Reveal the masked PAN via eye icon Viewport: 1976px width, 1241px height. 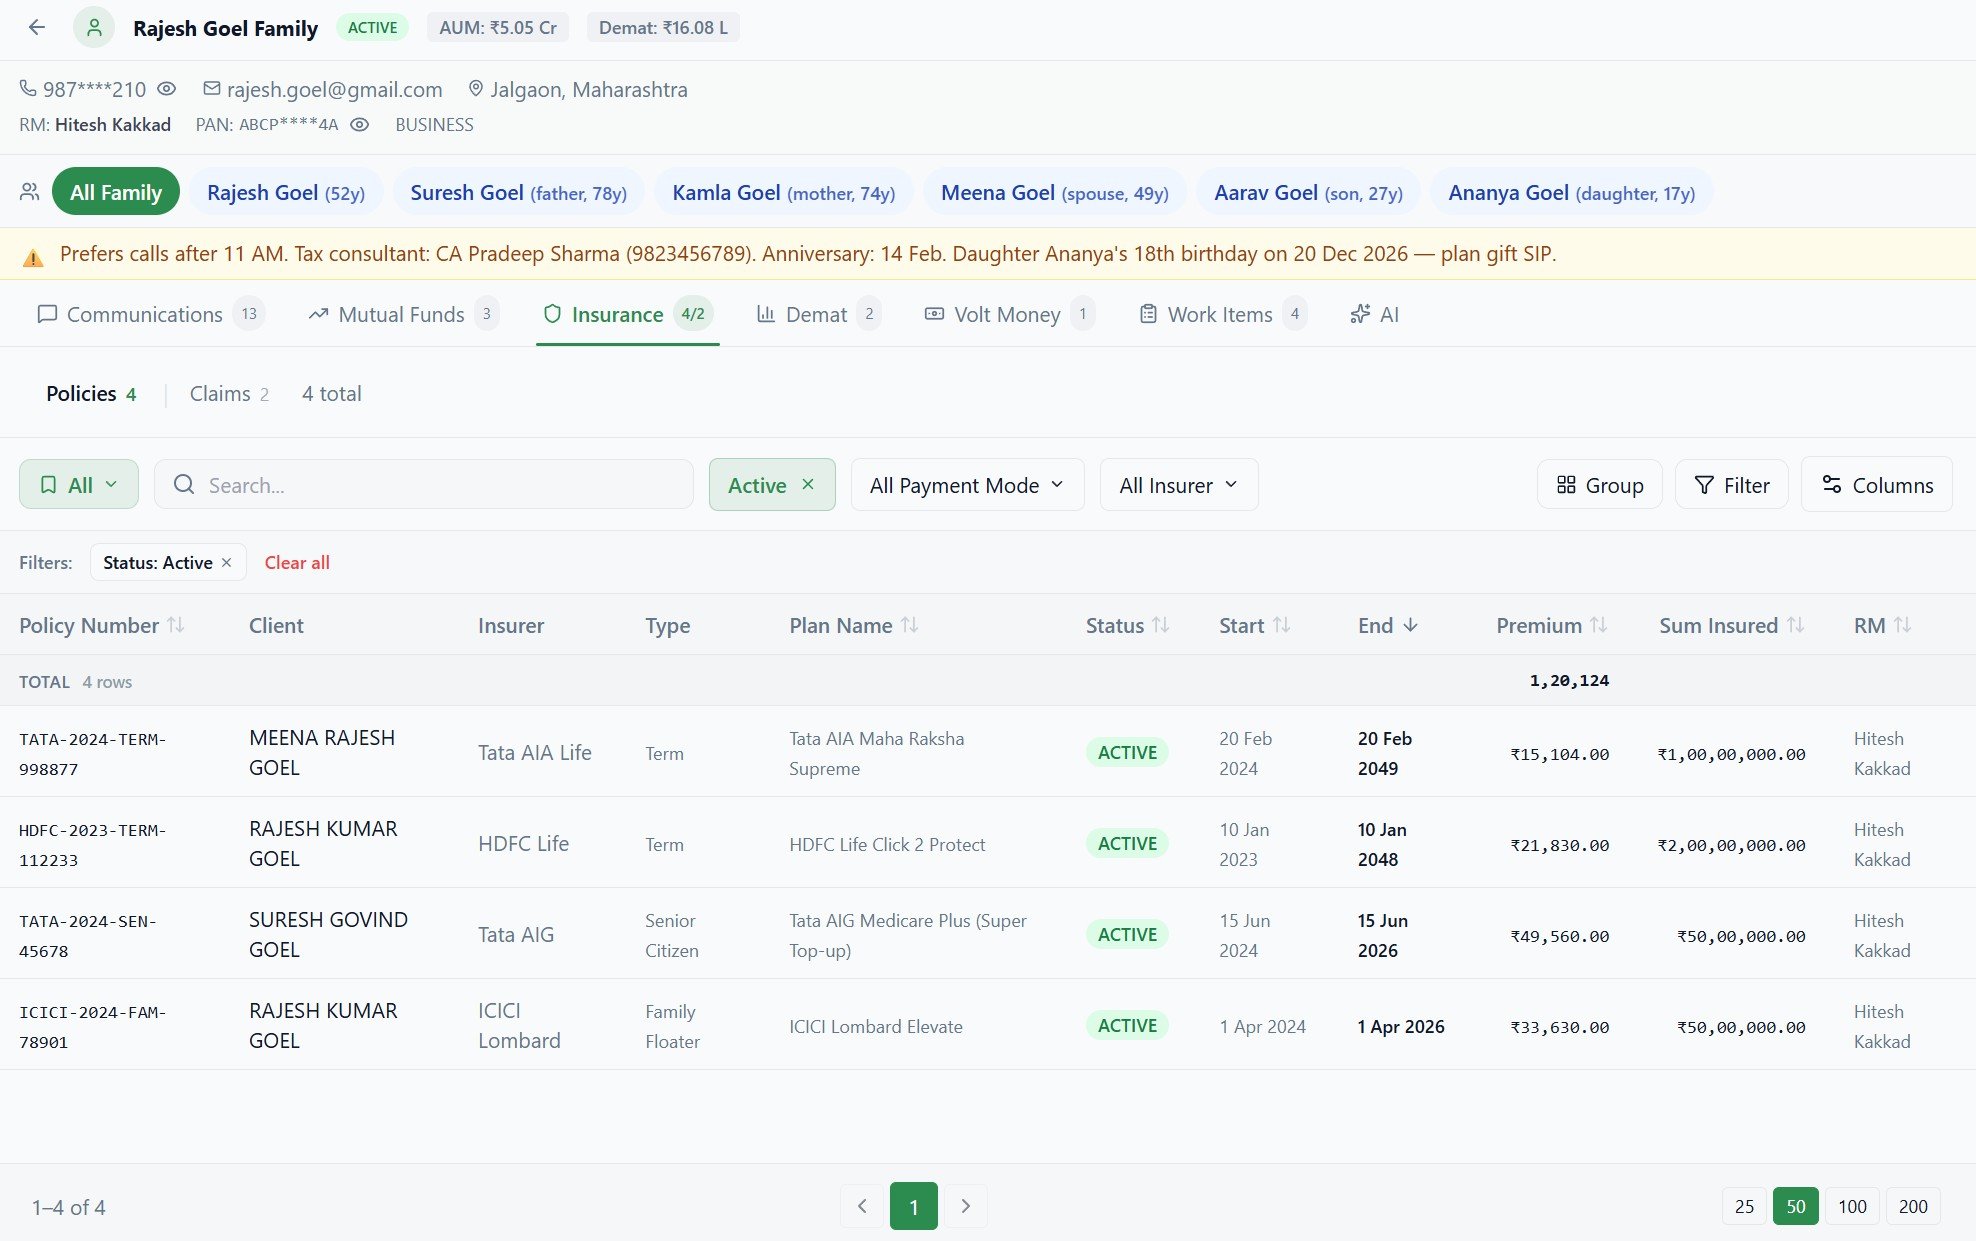[x=360, y=124]
